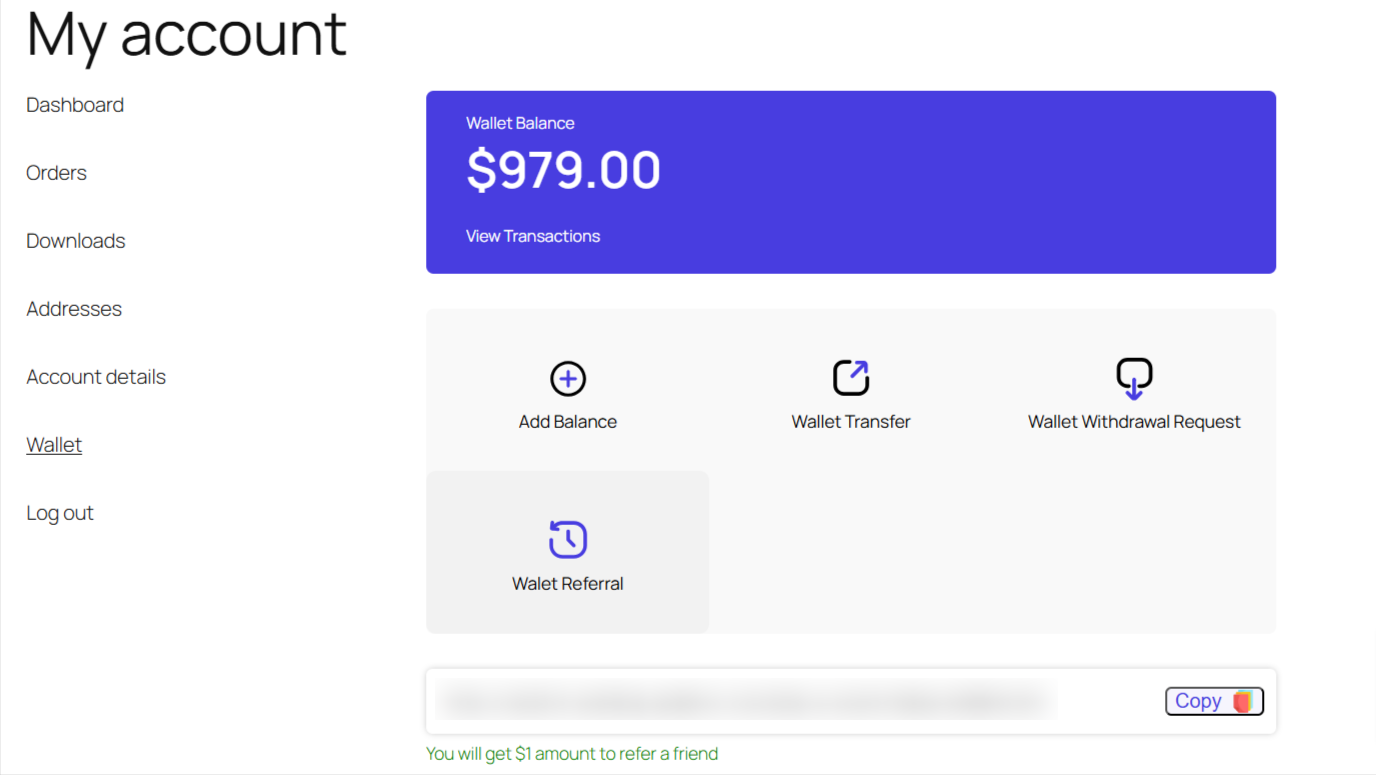Screen dimensions: 1376x775
Task: Select the Wallet menu link
Action: pyautogui.click(x=54, y=445)
